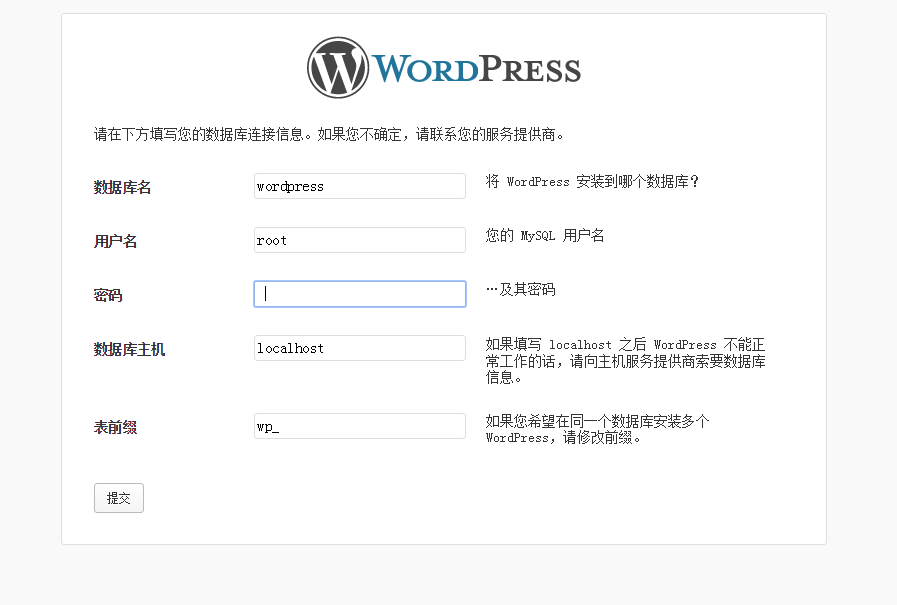Submit the form with the 提交 button
The width and height of the screenshot is (897, 605).
tap(119, 498)
